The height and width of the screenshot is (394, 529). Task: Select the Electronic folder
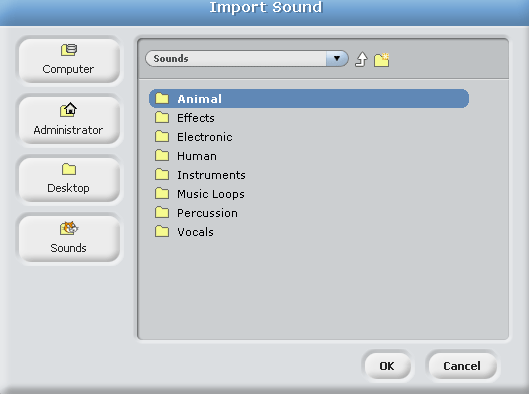pos(309,137)
